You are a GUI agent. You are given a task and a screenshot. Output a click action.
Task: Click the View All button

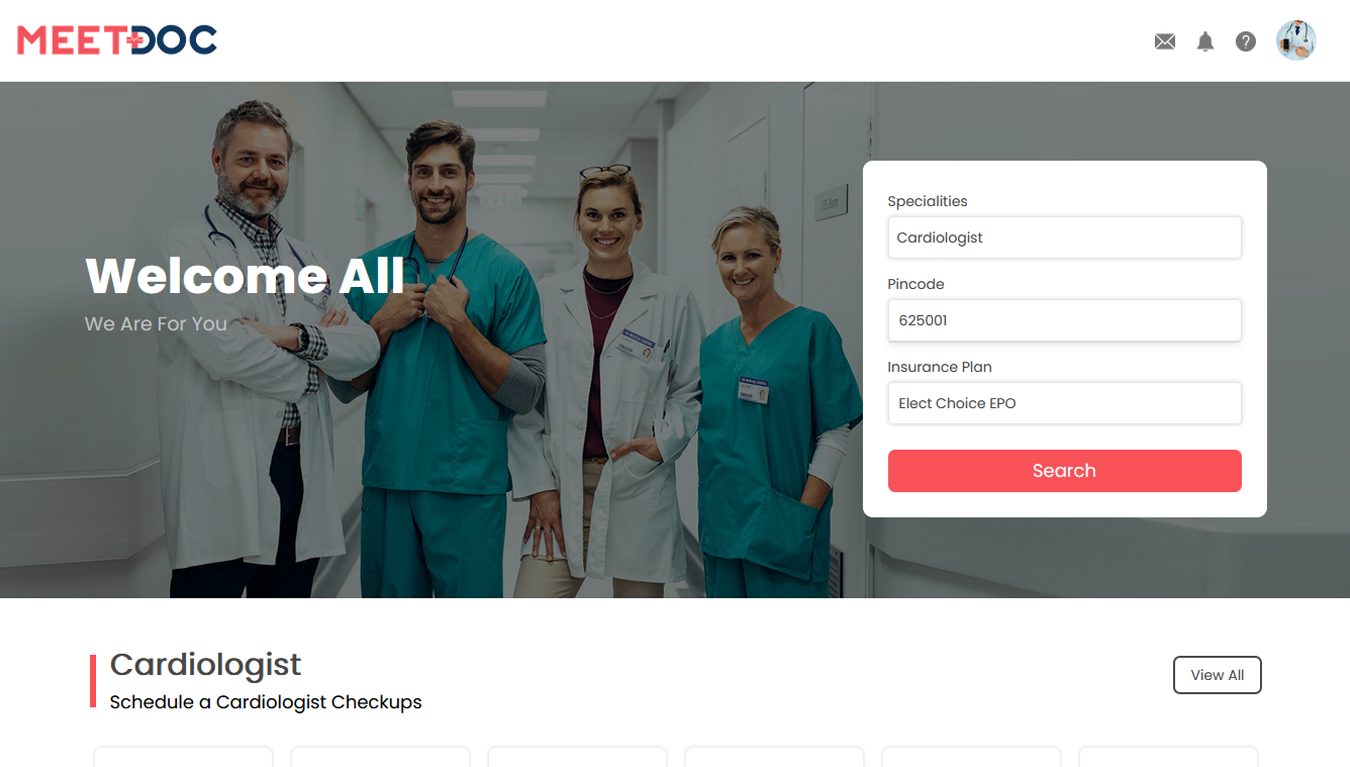point(1217,675)
